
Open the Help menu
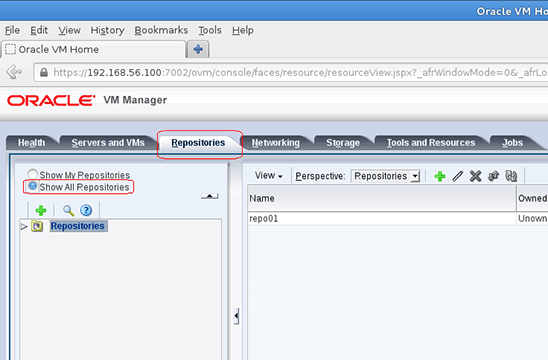coord(243,30)
